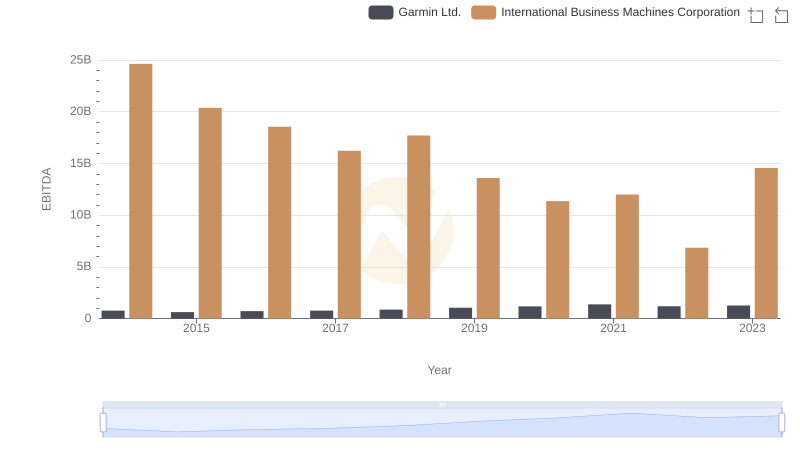Click the right handle of zoom slider

(781, 423)
